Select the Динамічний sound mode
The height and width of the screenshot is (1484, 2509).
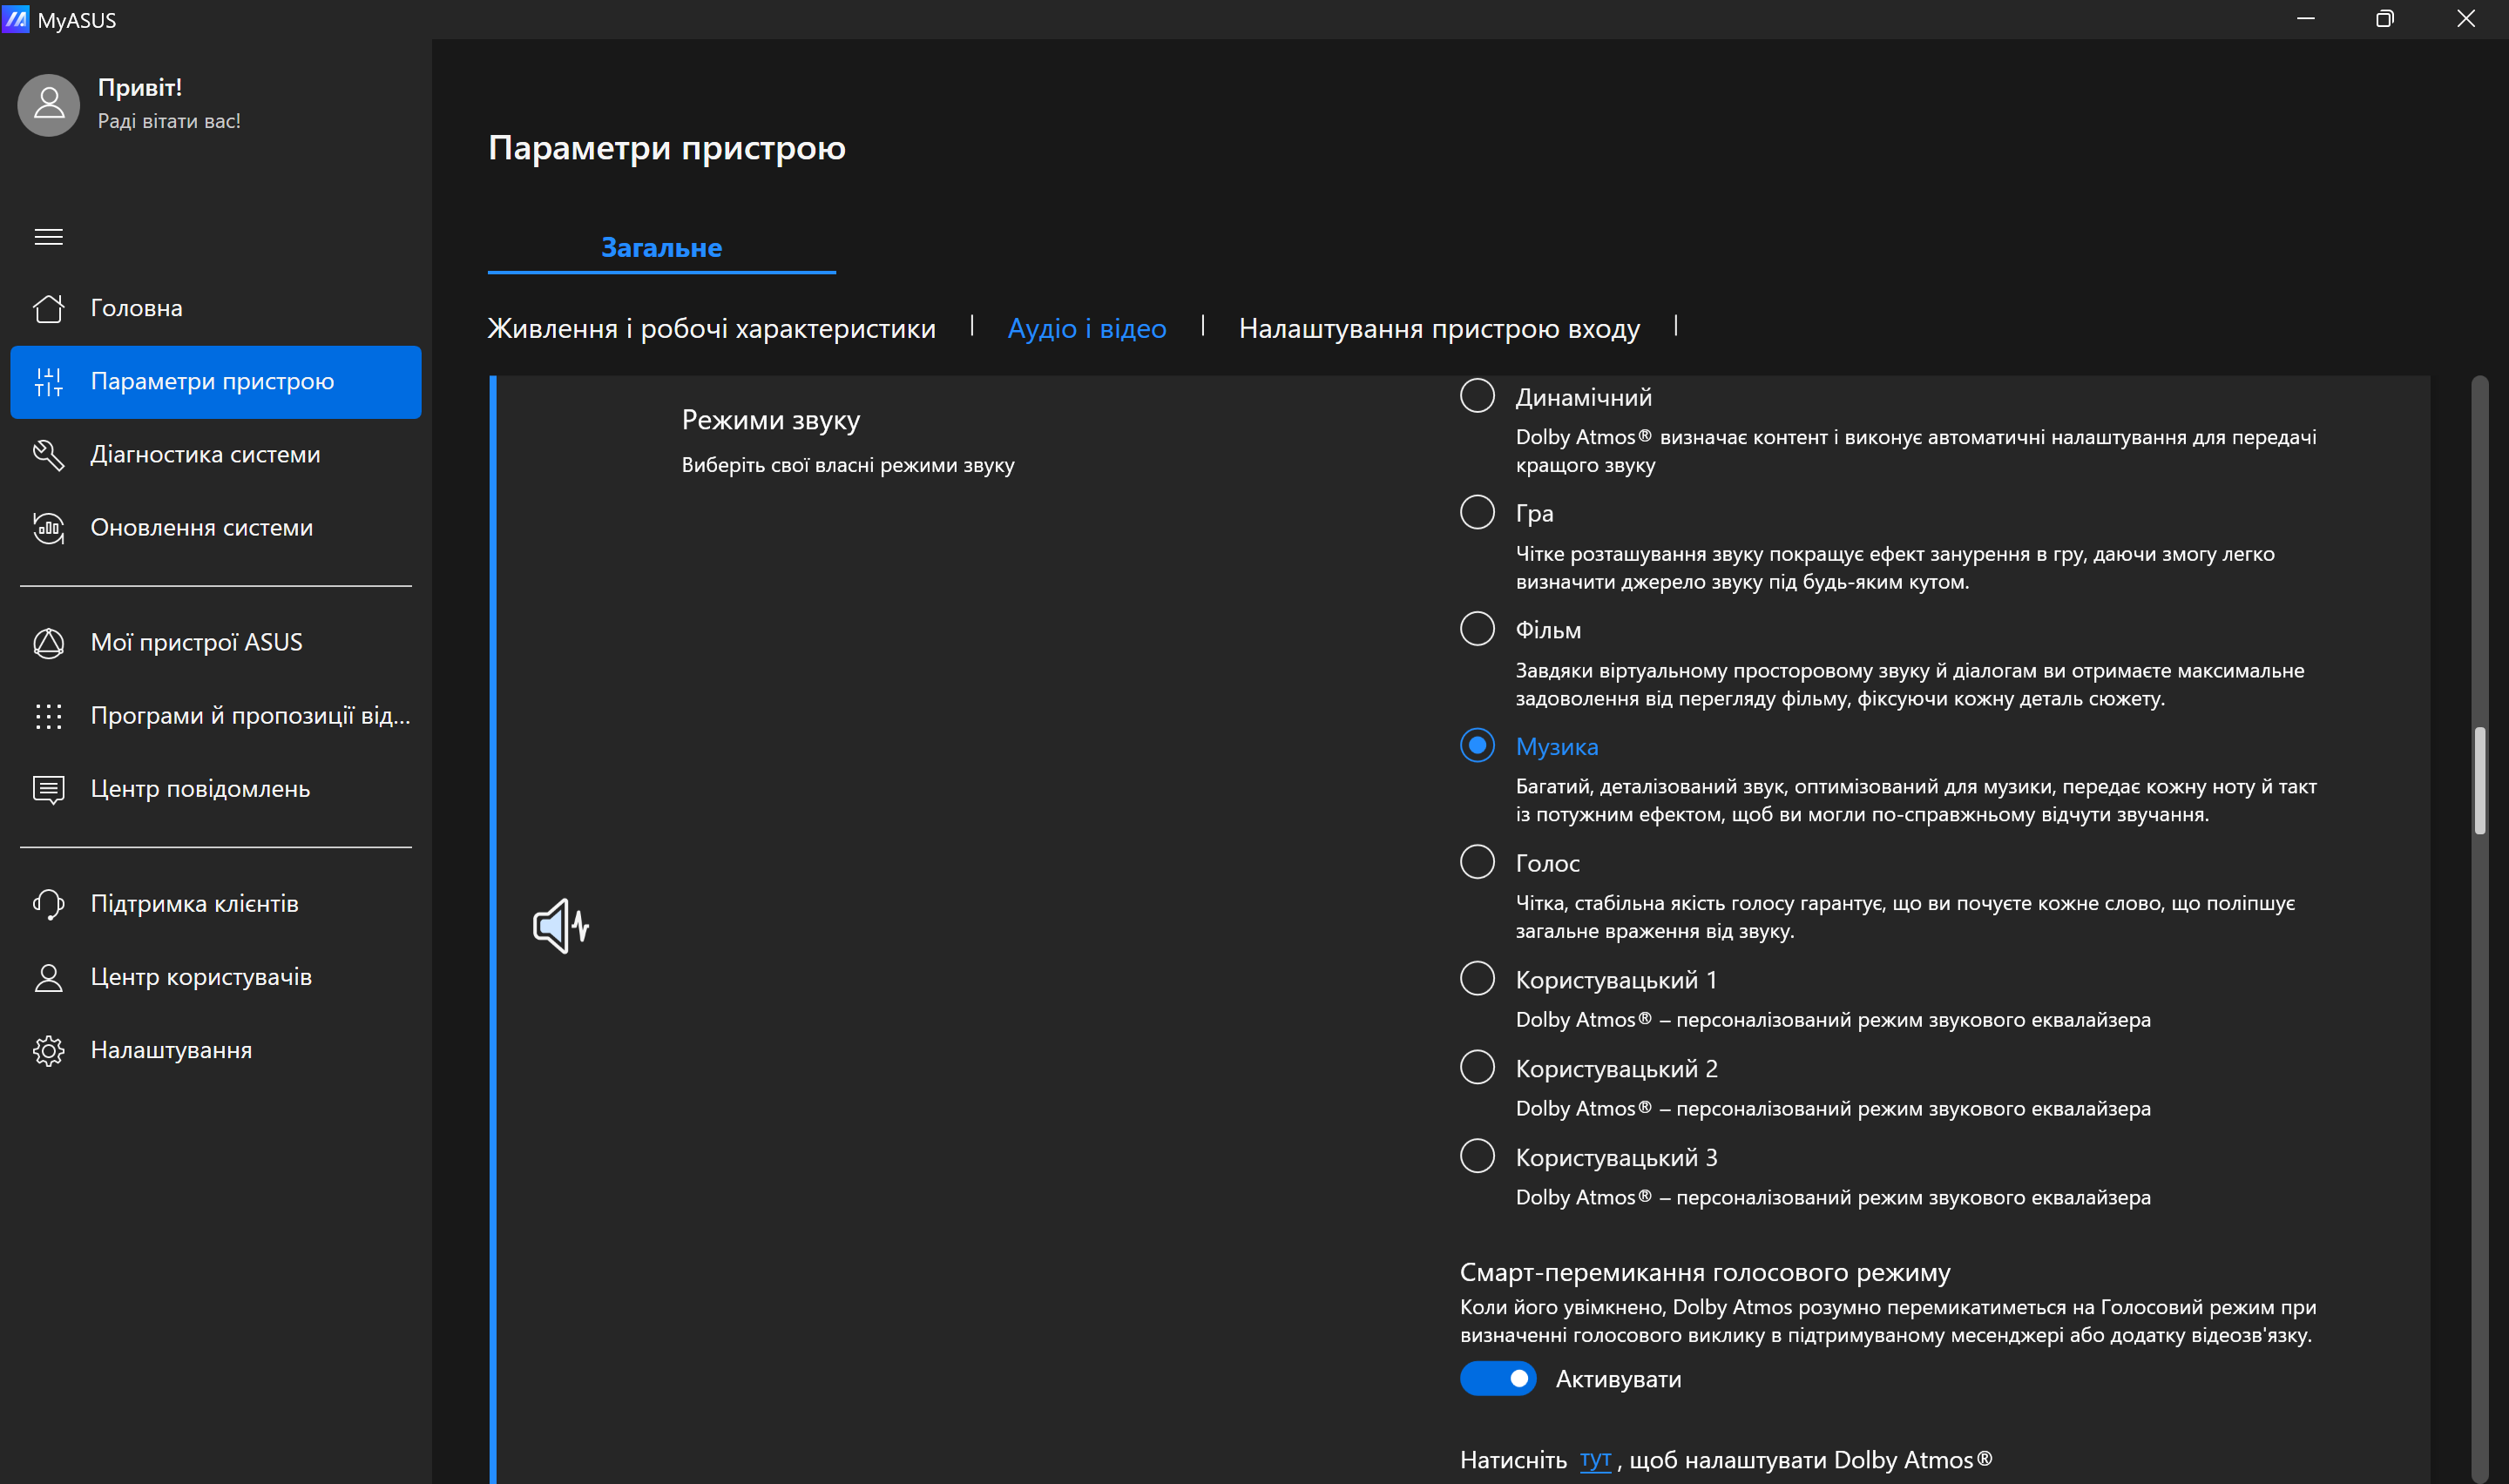click(1477, 396)
